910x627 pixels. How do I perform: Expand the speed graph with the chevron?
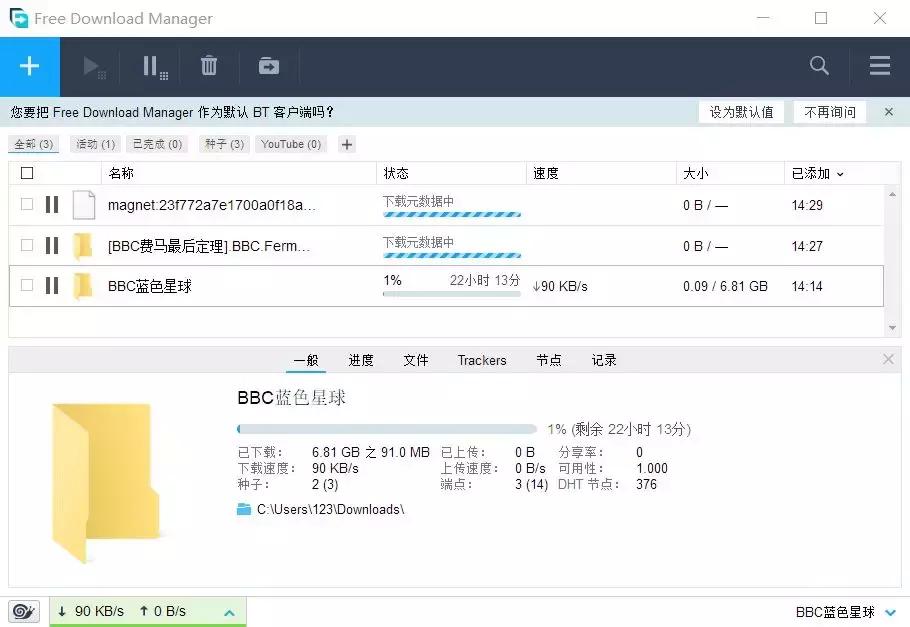(x=229, y=611)
